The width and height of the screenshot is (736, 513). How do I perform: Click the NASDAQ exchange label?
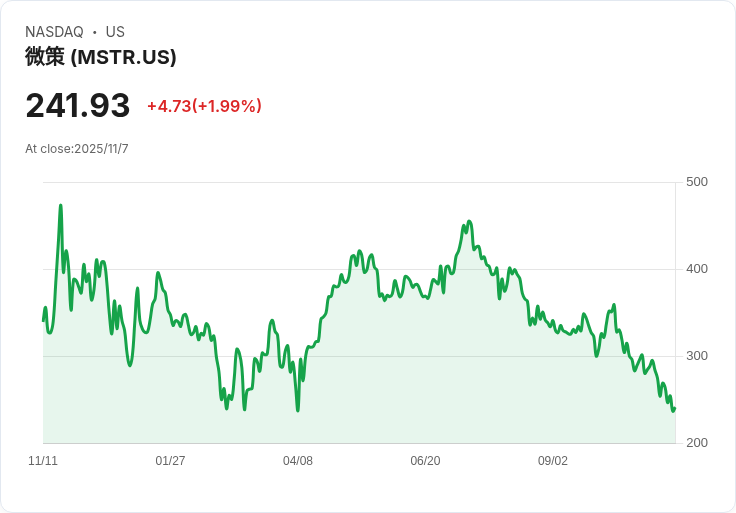(x=54, y=32)
